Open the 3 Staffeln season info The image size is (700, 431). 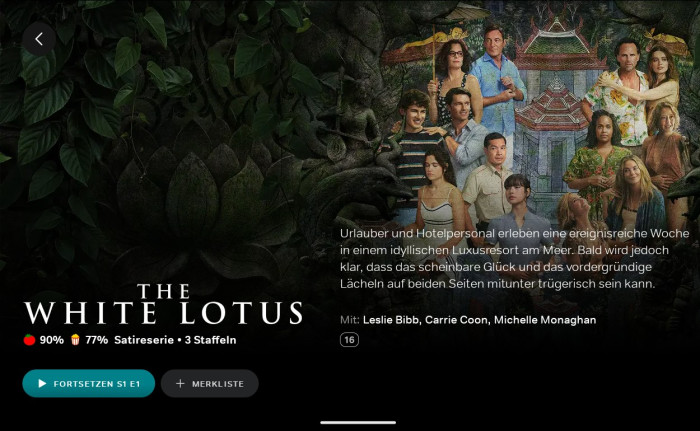(x=210, y=340)
